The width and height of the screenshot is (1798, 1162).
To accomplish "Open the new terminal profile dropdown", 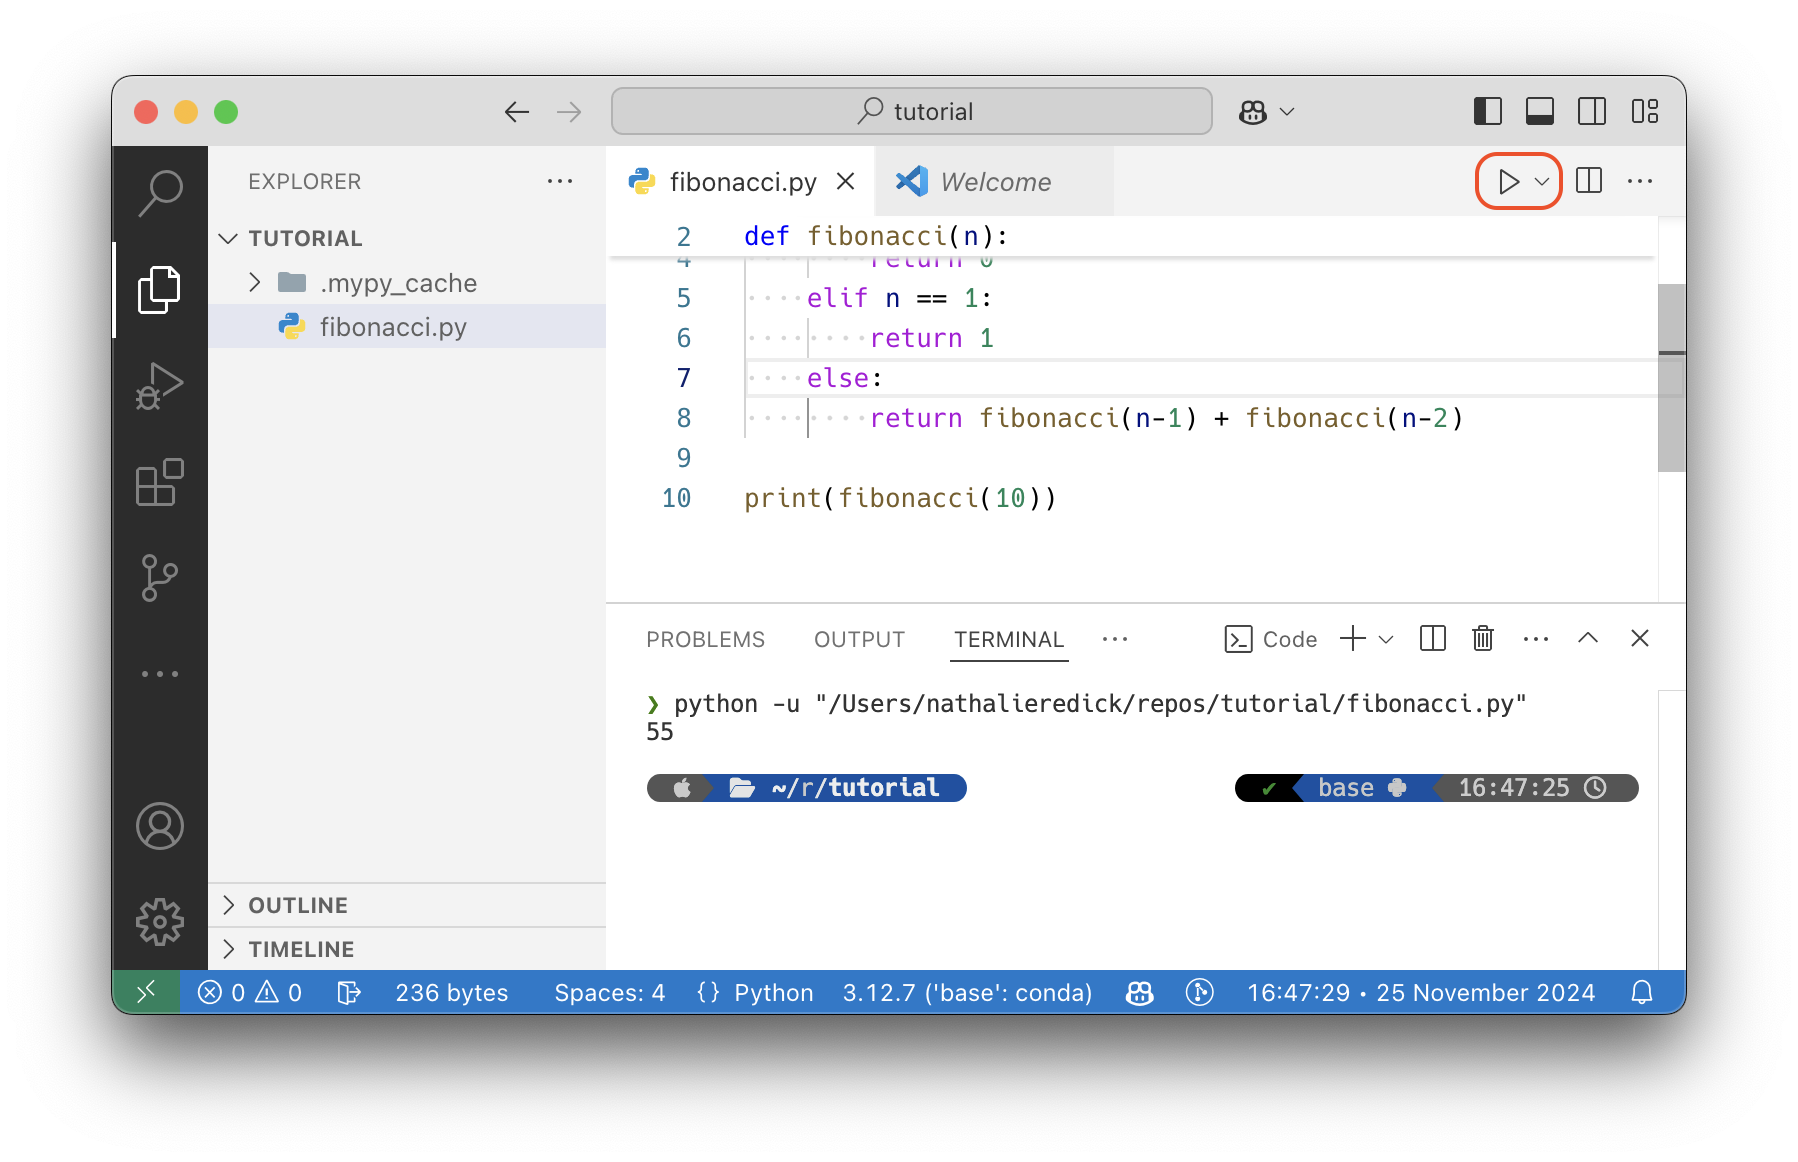I will [x=1386, y=639].
